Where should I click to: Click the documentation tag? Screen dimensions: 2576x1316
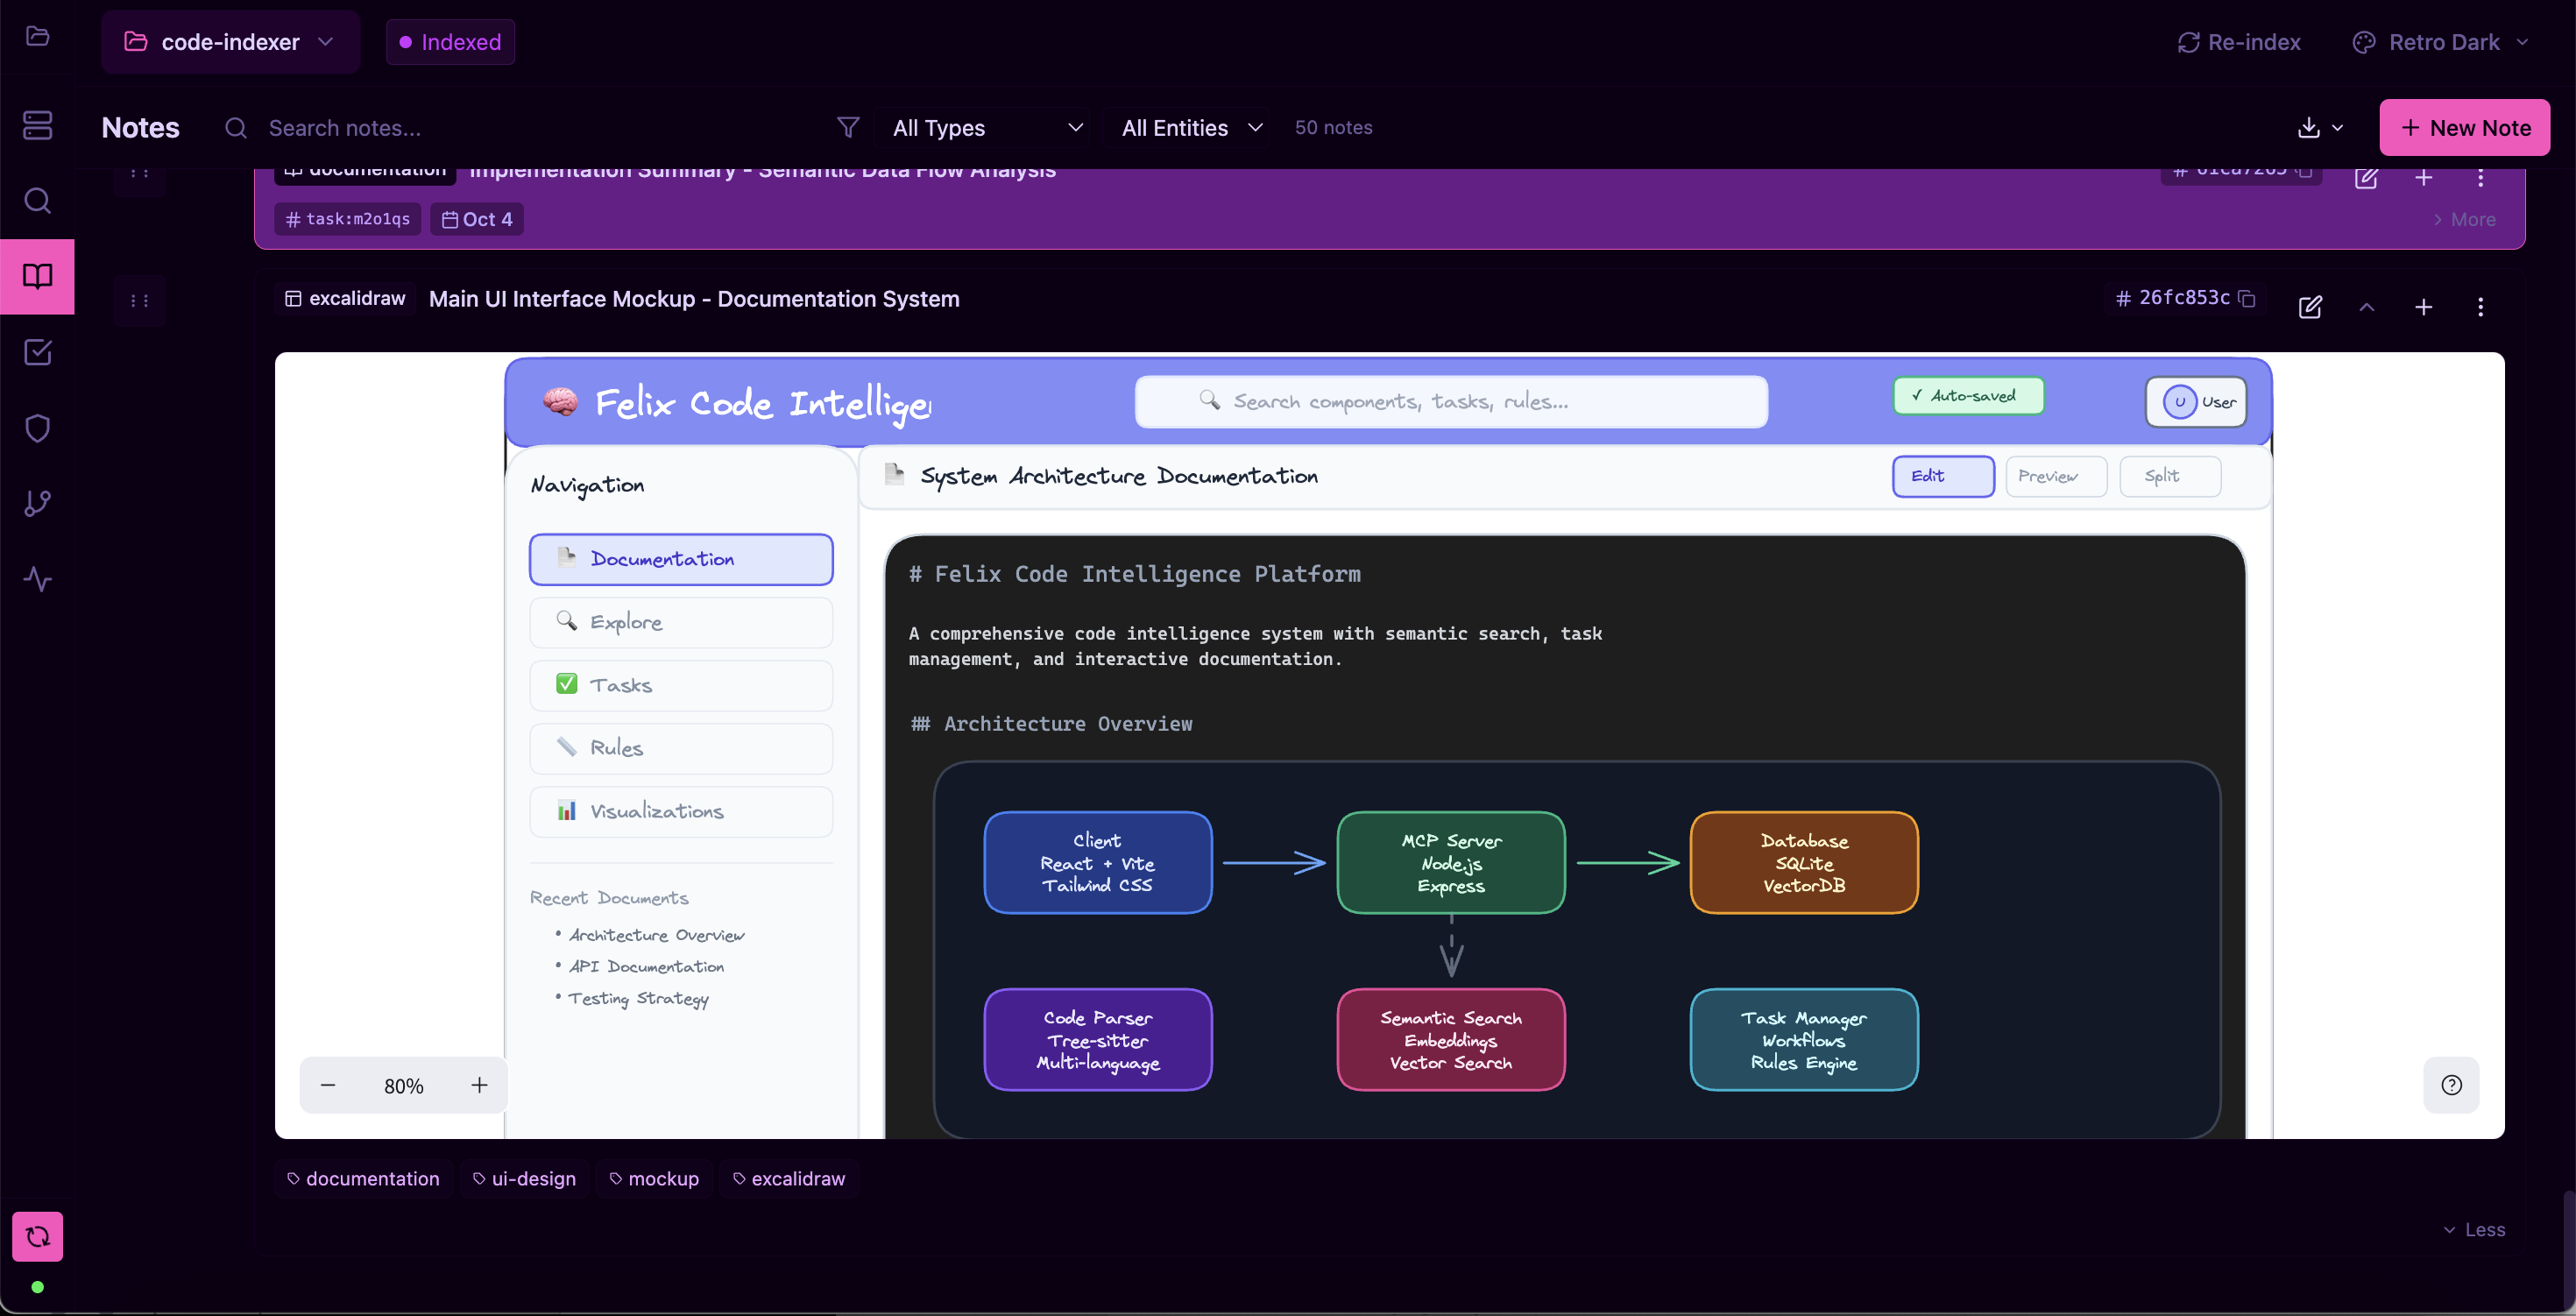[363, 1178]
